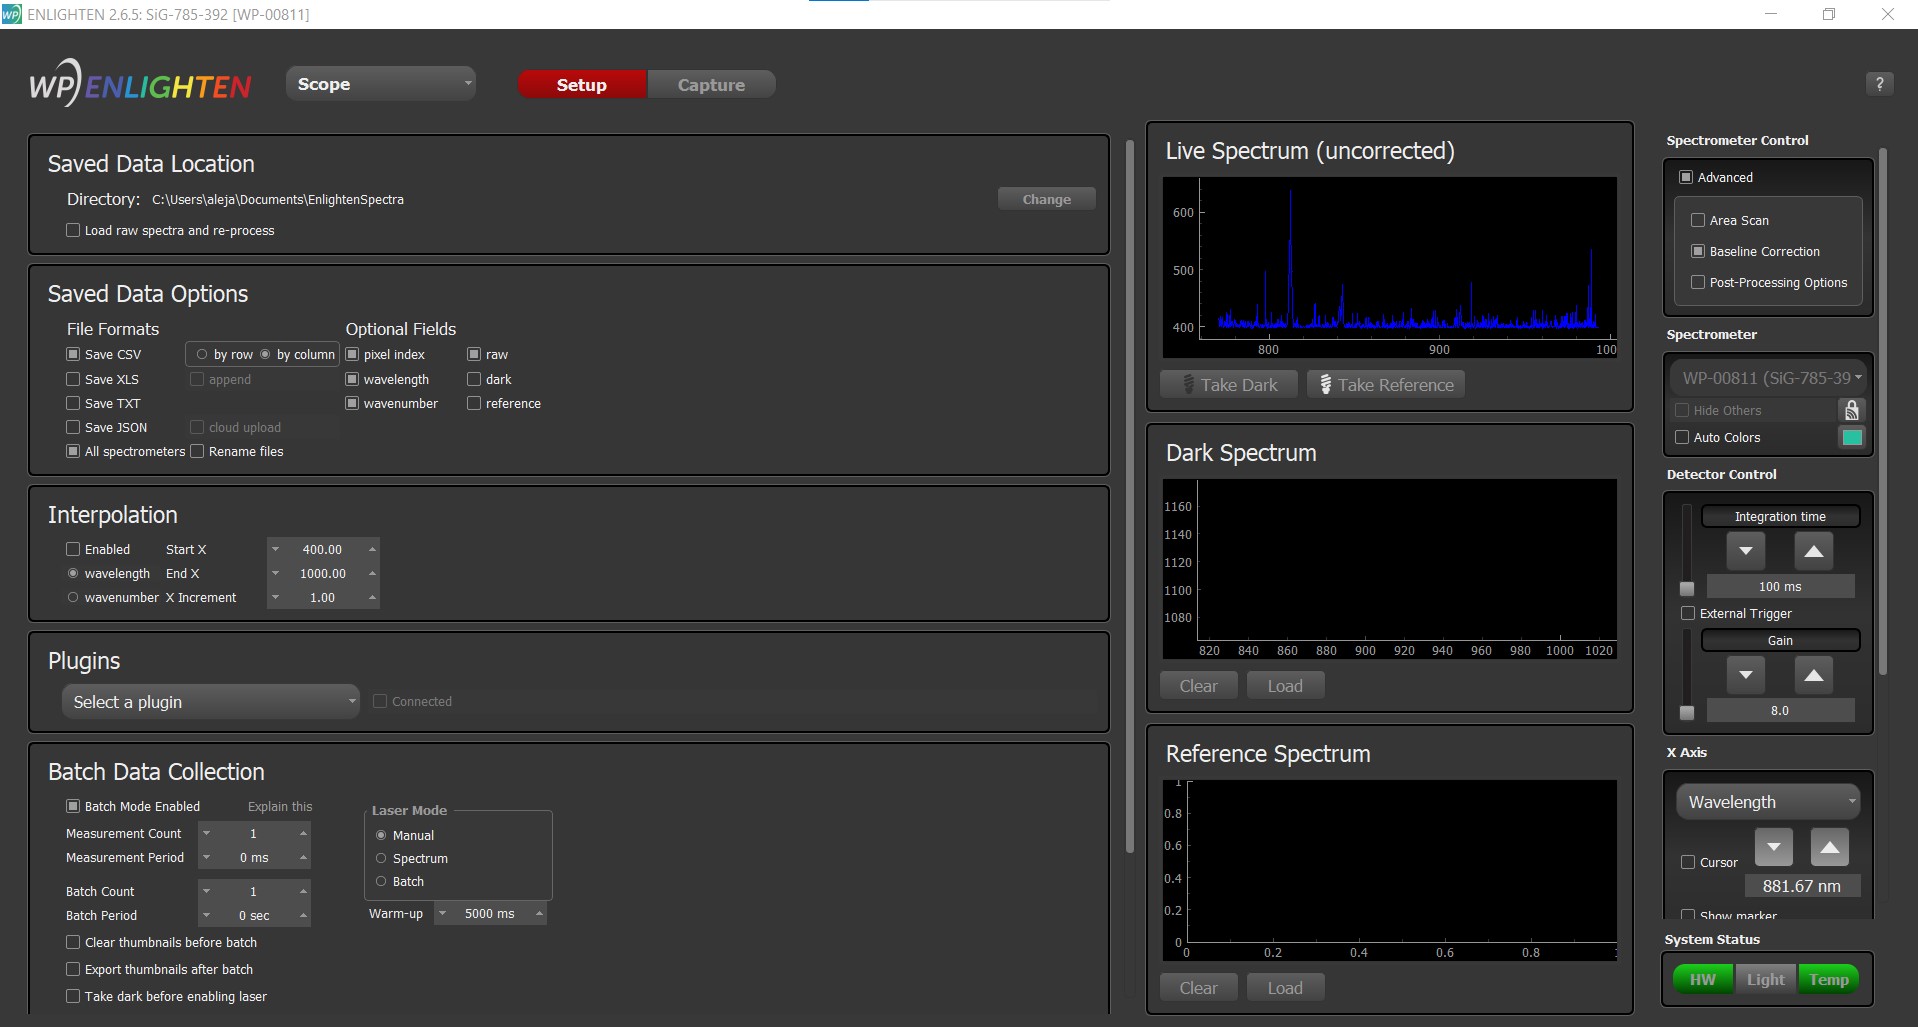Switch to the Capture tab
1918x1027 pixels.
(711, 85)
